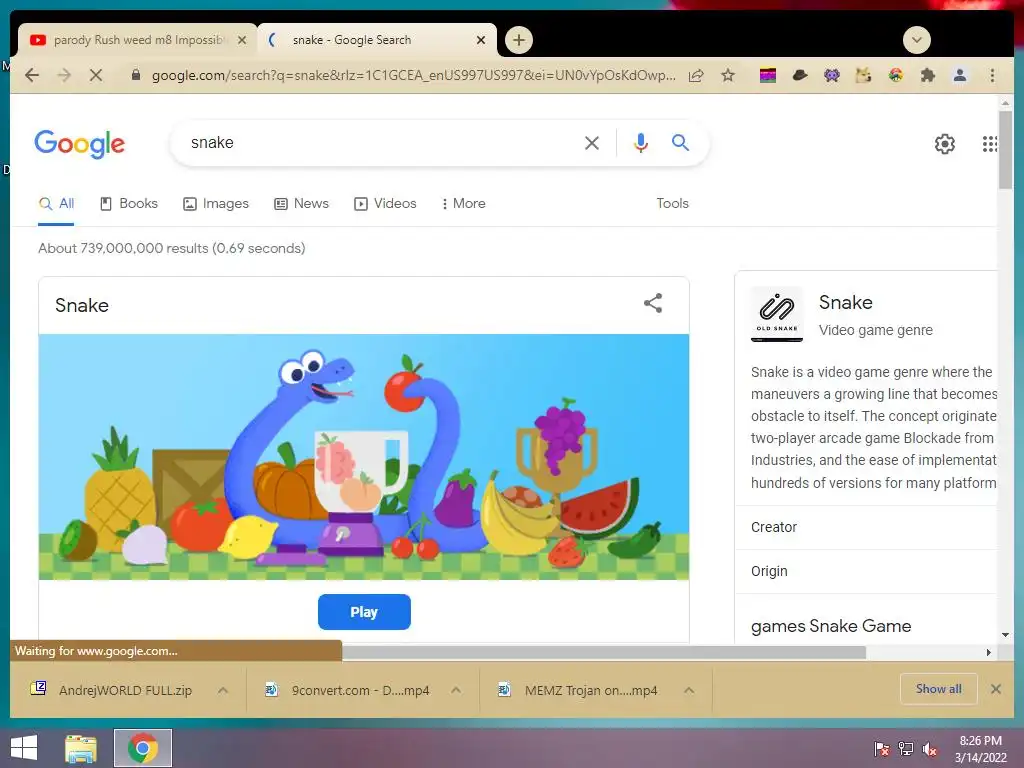Switch to News results
The image size is (1024, 768).
(301, 204)
